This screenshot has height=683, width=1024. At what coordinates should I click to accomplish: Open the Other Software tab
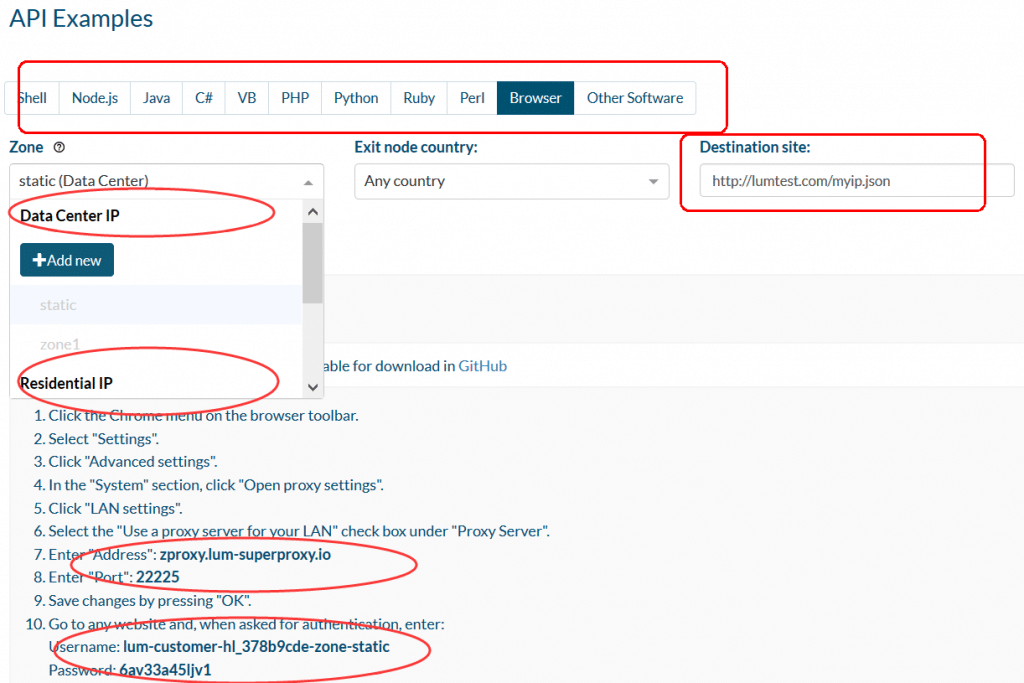[x=635, y=98]
